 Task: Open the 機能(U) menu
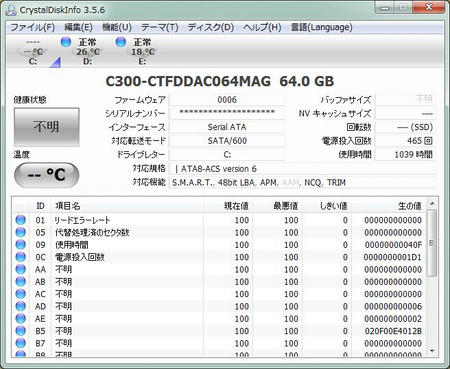[x=117, y=27]
